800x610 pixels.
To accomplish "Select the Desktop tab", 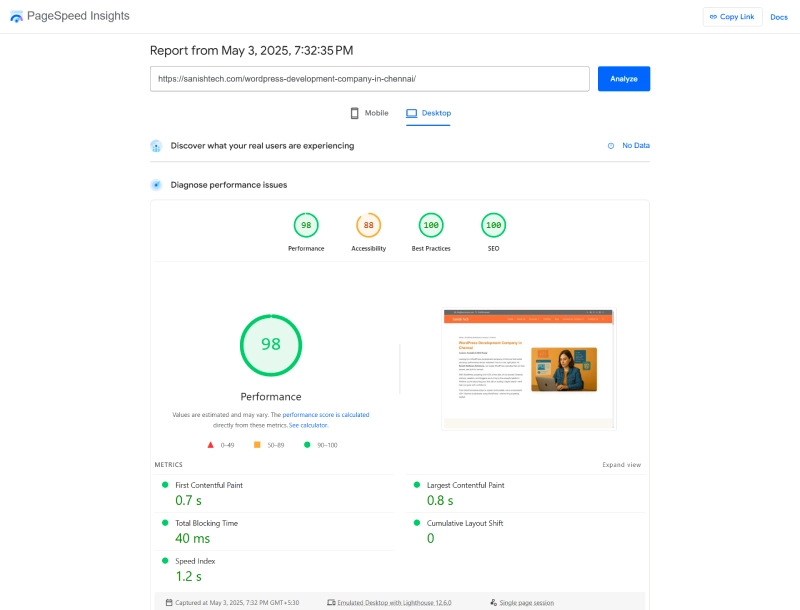I will pos(428,113).
